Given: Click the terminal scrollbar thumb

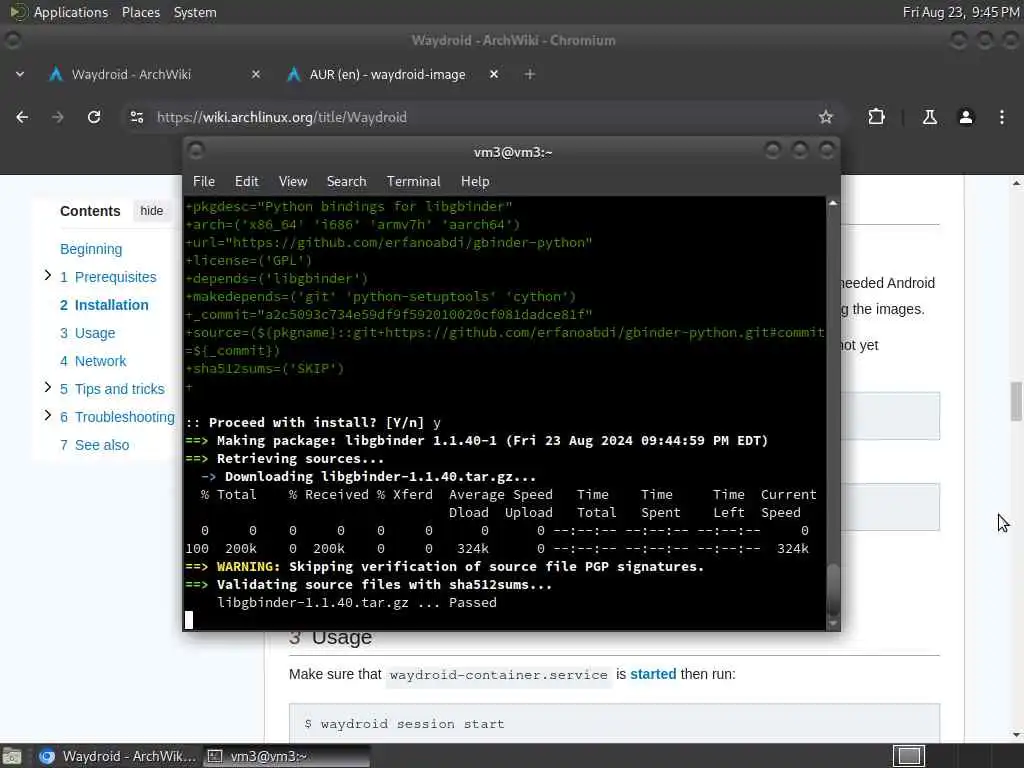Looking at the screenshot, I should (833, 588).
